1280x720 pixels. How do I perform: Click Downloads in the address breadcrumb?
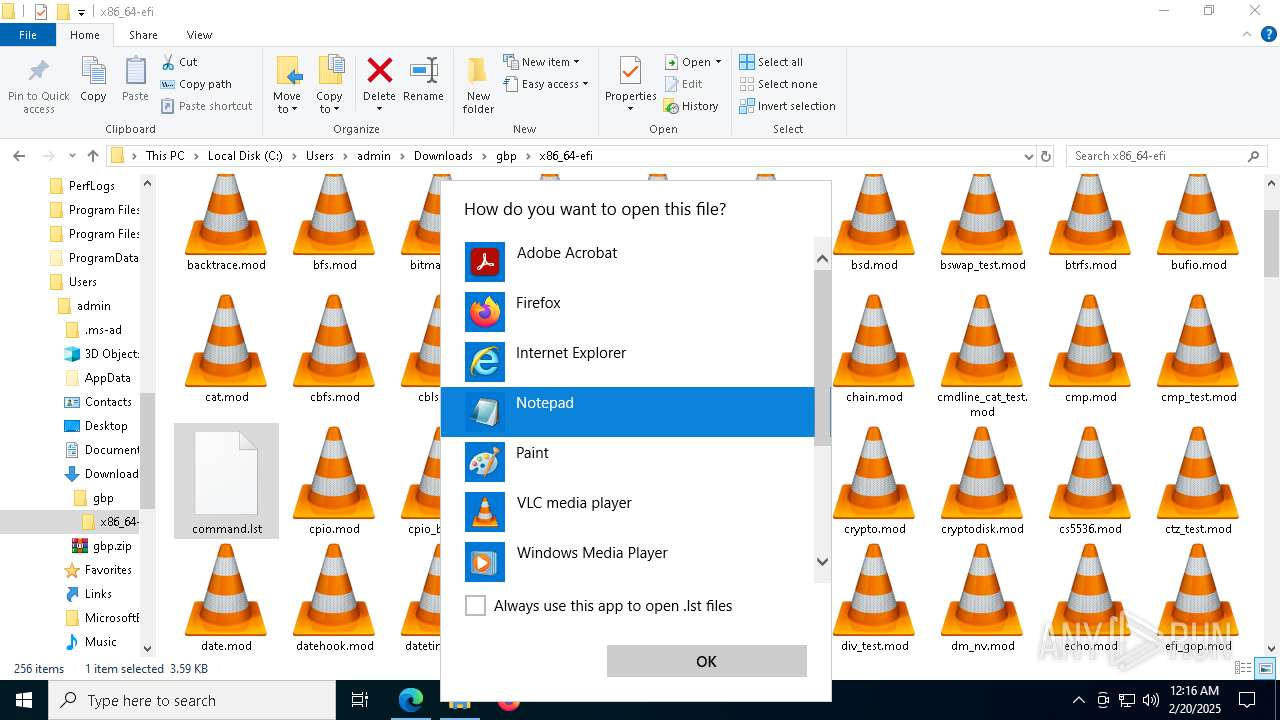click(x=443, y=156)
